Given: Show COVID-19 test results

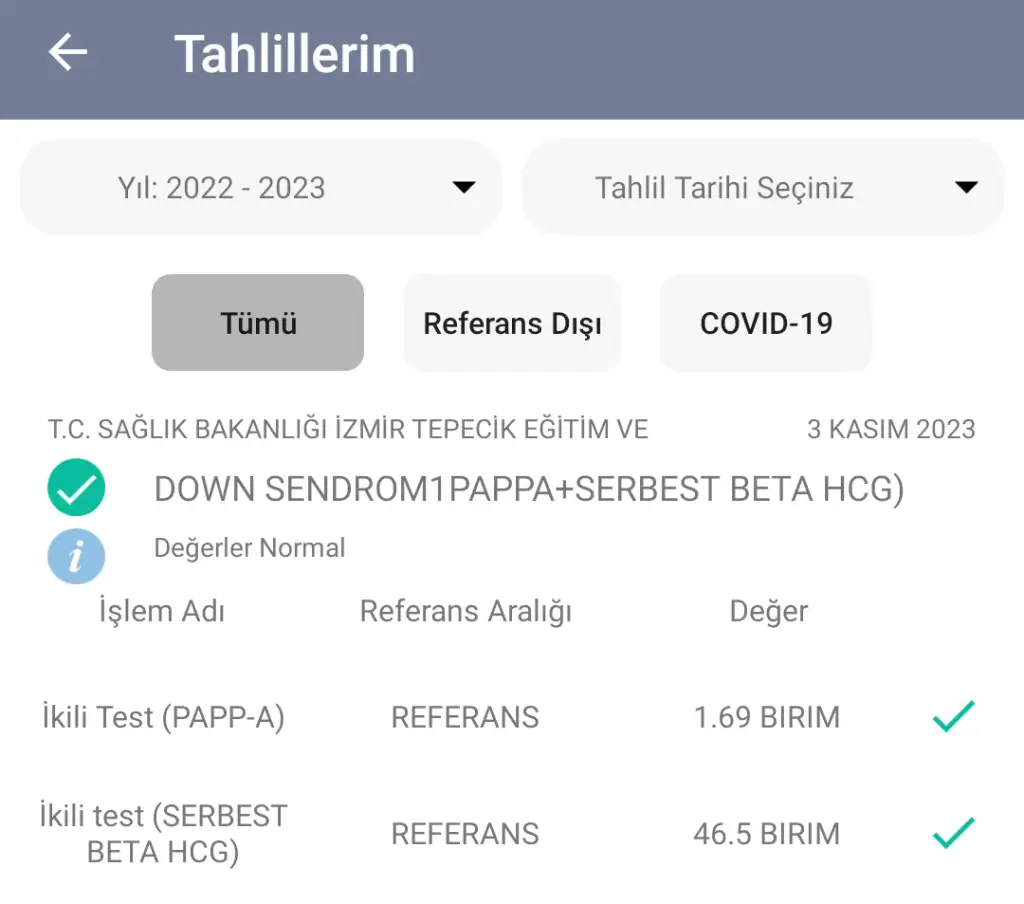Looking at the screenshot, I should (x=766, y=323).
